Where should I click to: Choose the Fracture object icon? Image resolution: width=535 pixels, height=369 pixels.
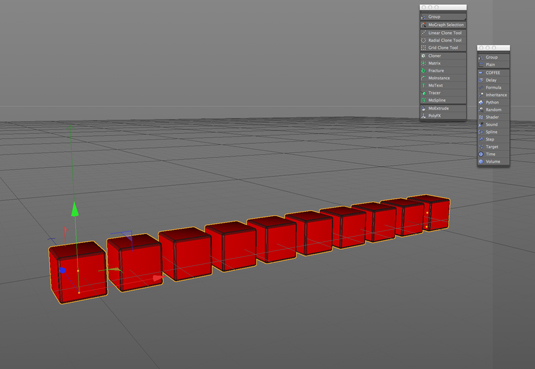pos(423,71)
